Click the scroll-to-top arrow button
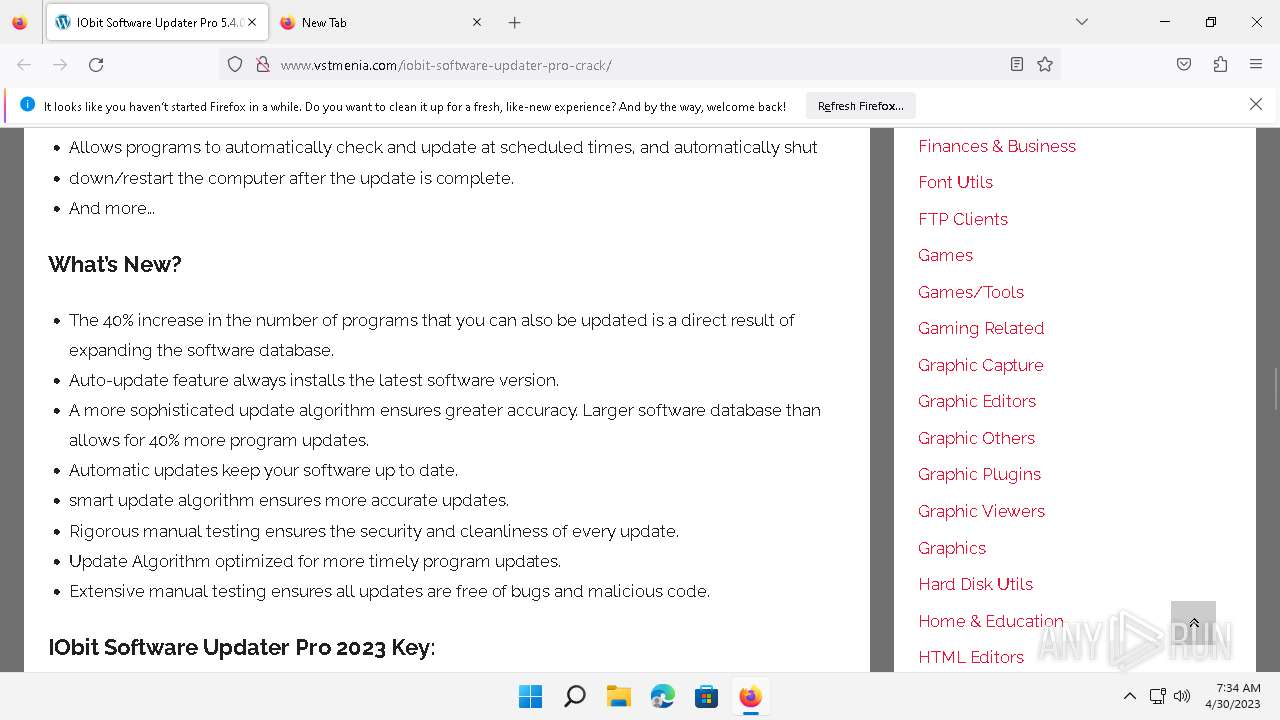1280x720 pixels. click(x=1193, y=623)
